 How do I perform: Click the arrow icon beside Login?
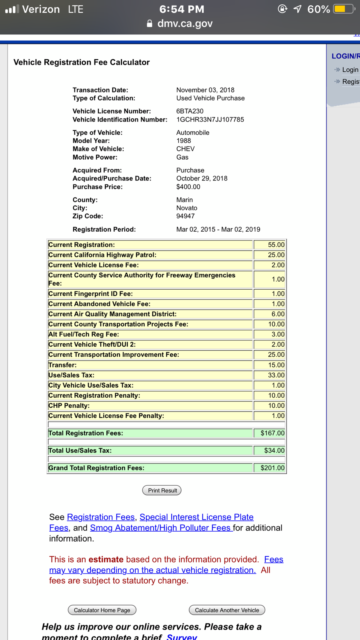tap(337, 70)
